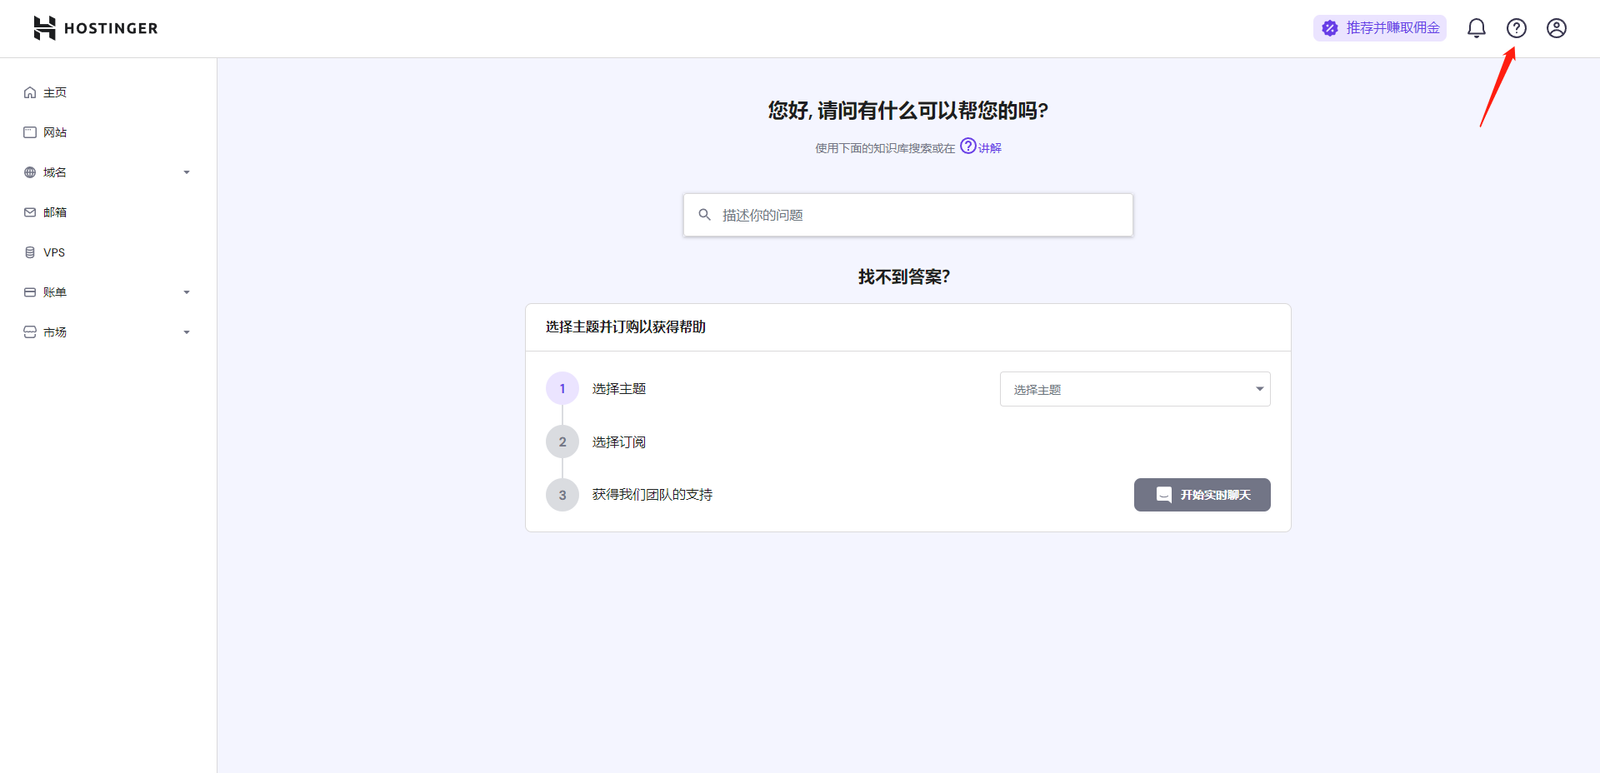This screenshot has width=1600, height=773.
Task: Click the search magnifier icon
Action: [705, 215]
